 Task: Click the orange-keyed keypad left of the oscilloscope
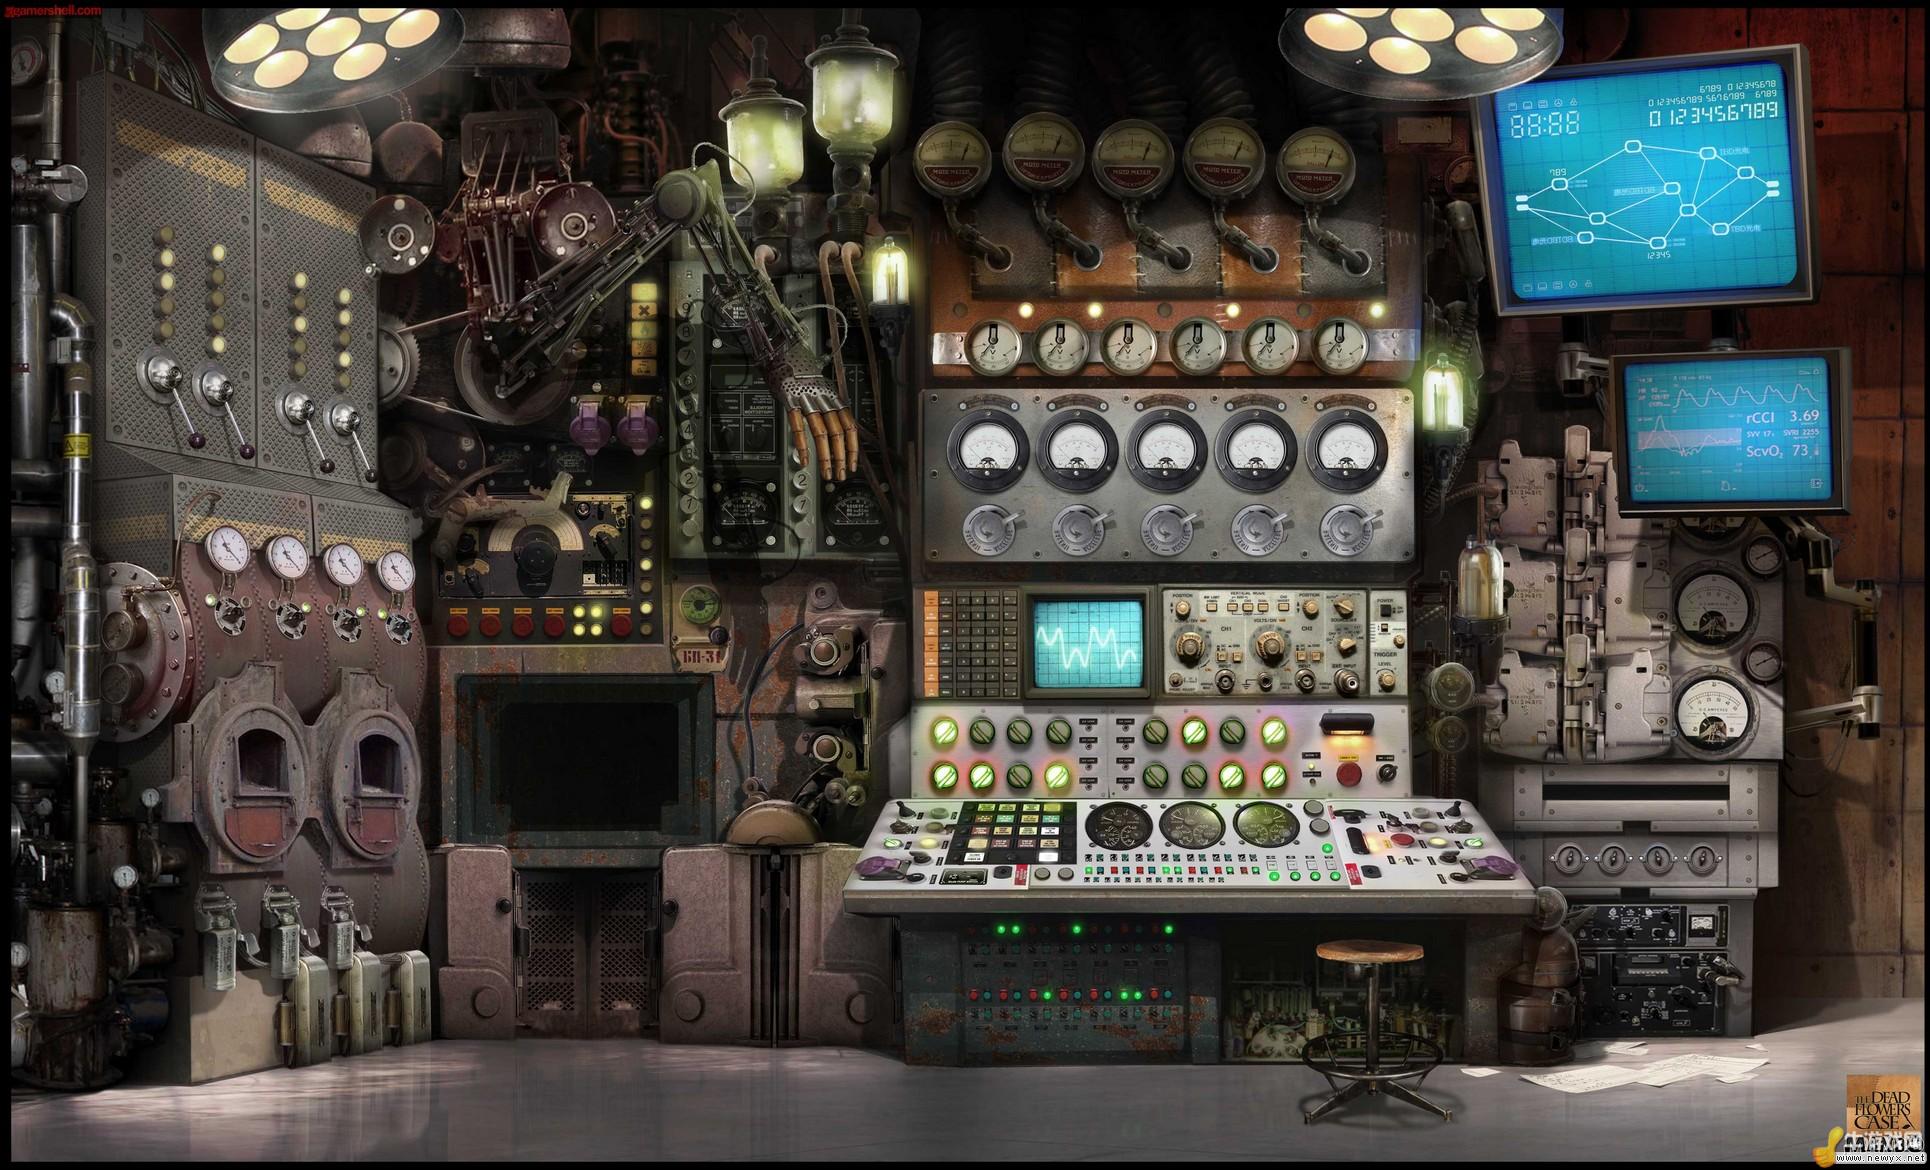(973, 644)
